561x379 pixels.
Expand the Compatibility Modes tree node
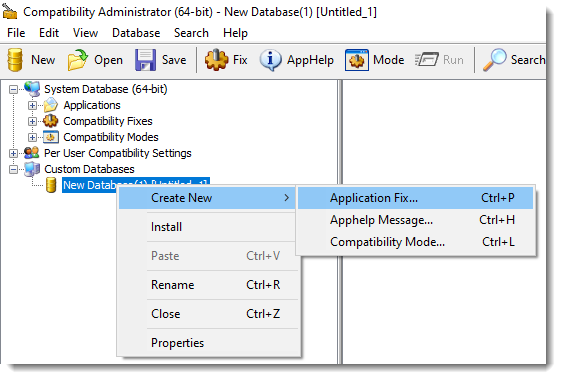tap(32, 137)
